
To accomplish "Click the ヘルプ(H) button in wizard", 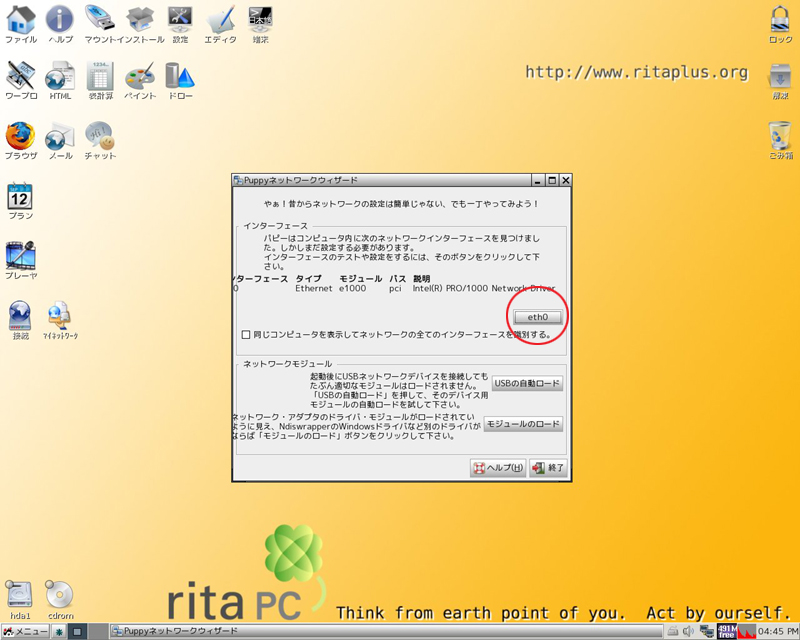I will pyautogui.click(x=498, y=468).
